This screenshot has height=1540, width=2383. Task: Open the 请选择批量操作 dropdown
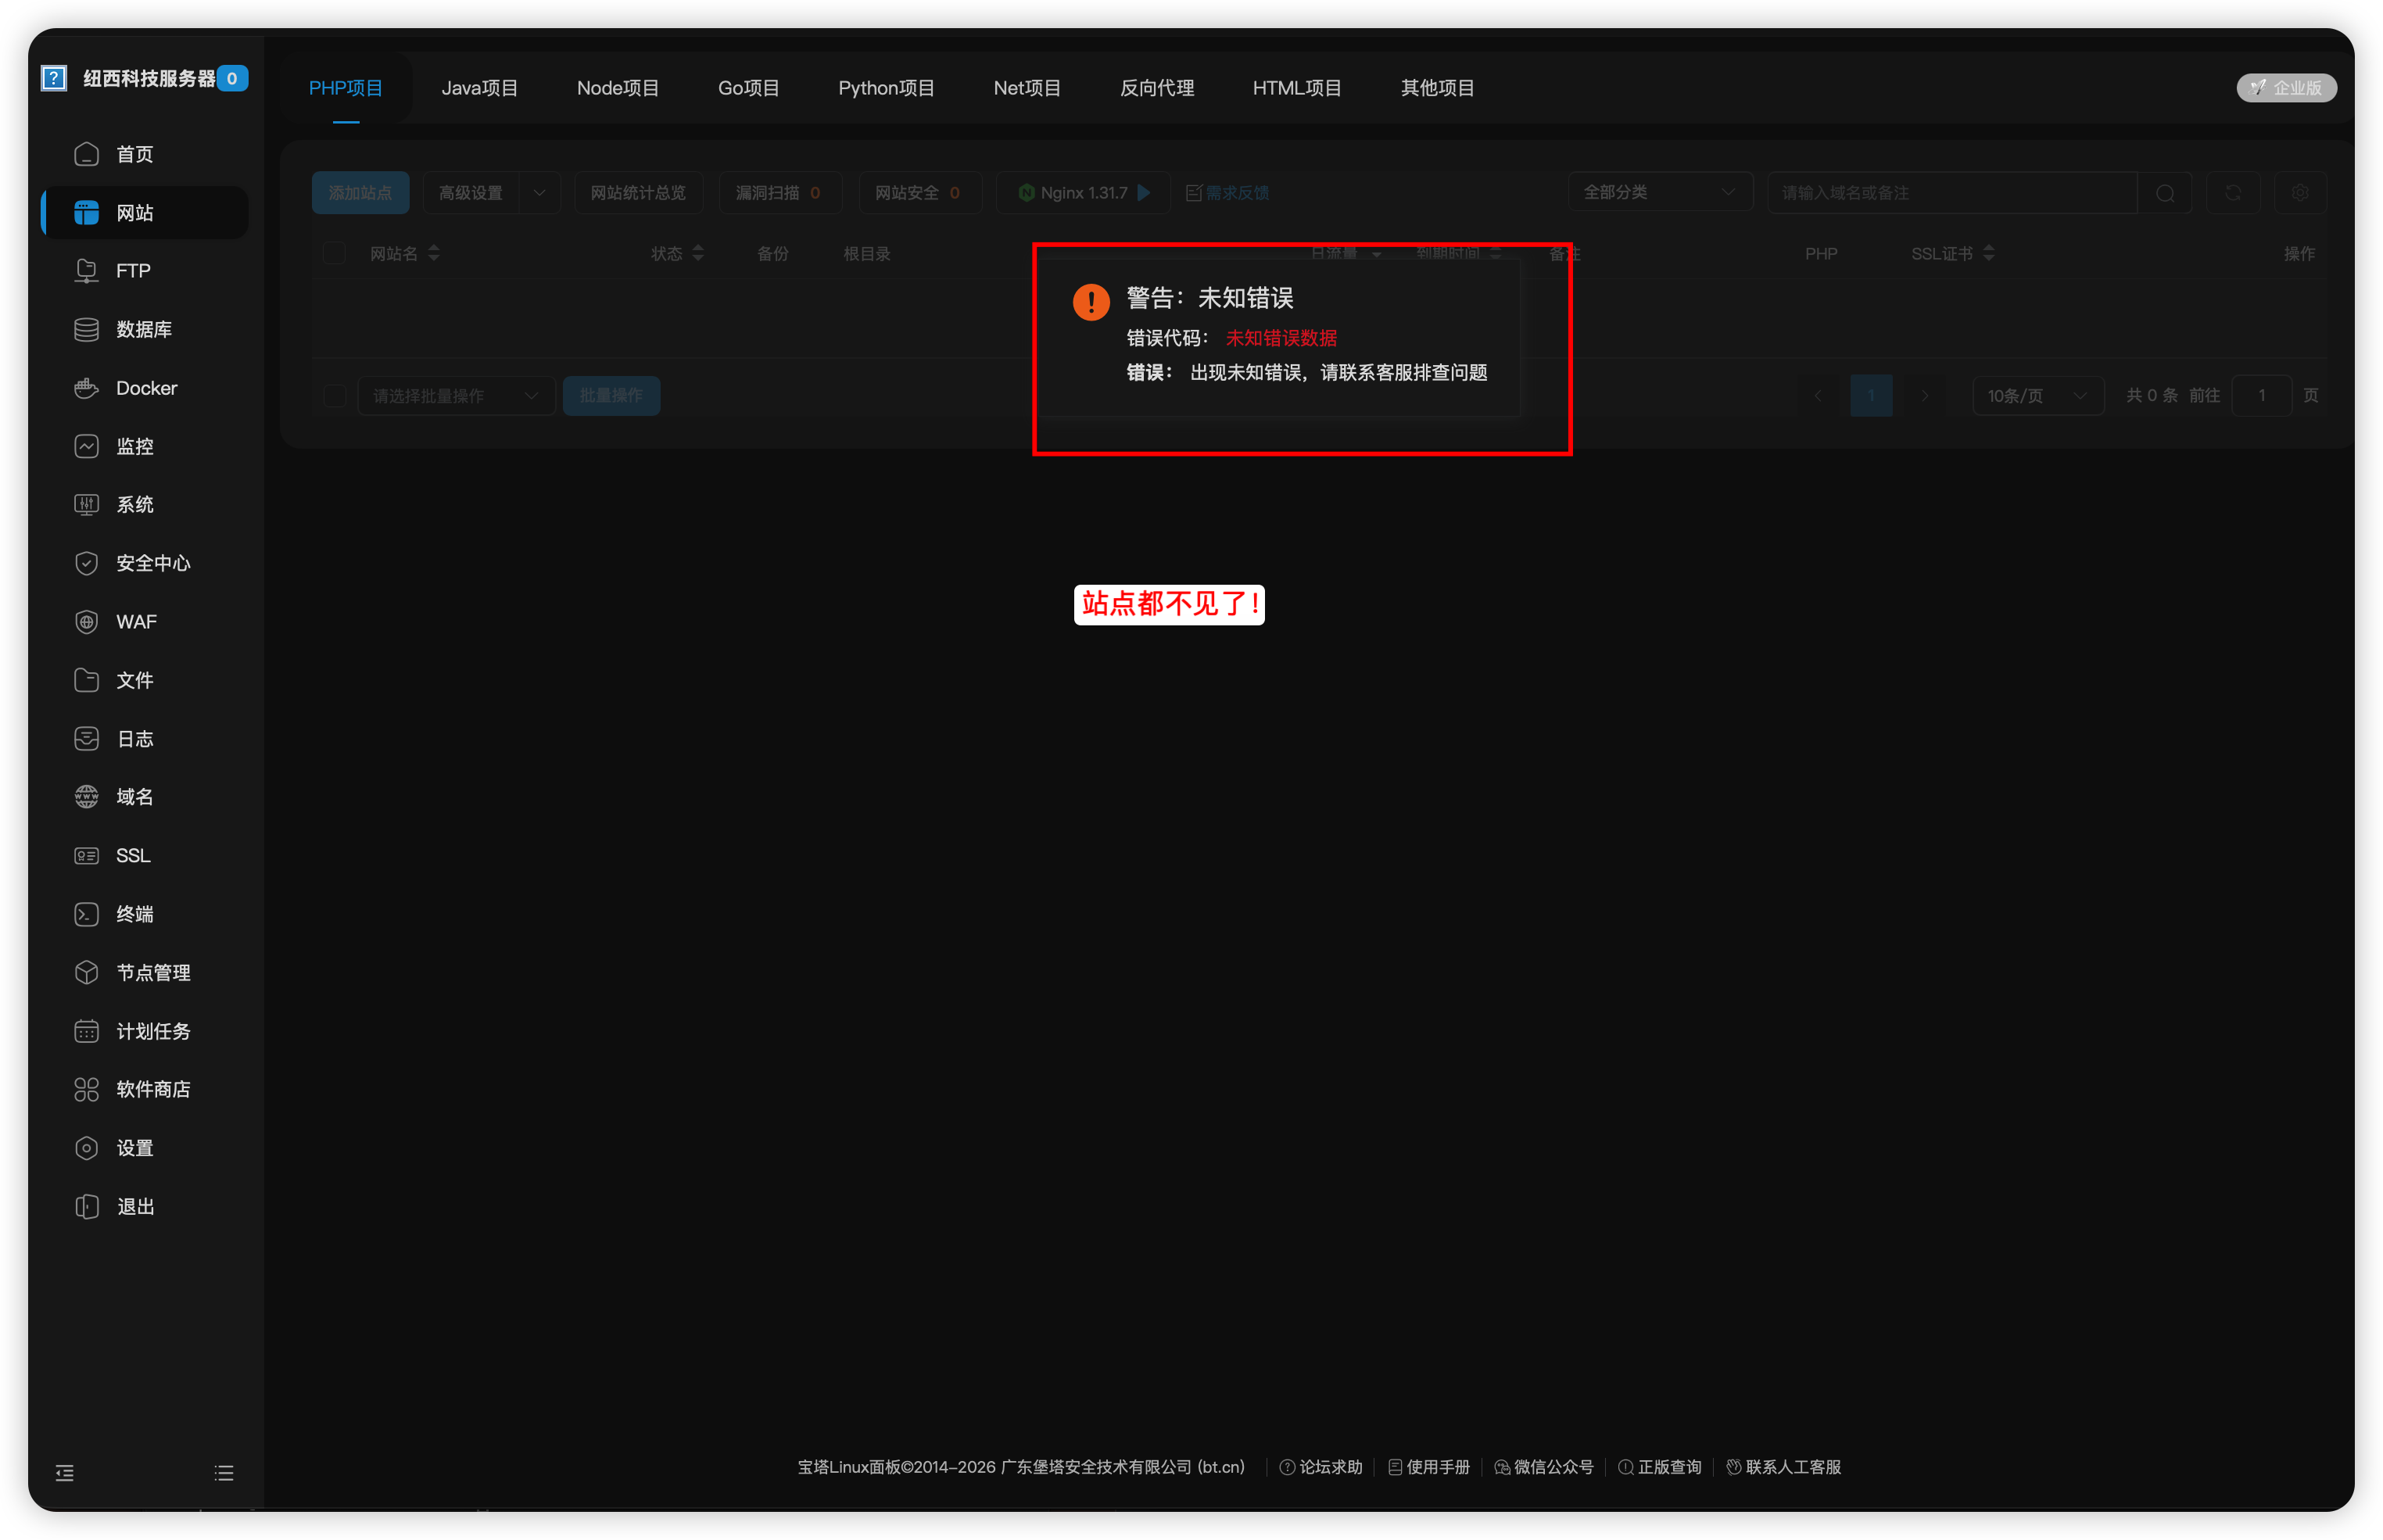point(456,396)
